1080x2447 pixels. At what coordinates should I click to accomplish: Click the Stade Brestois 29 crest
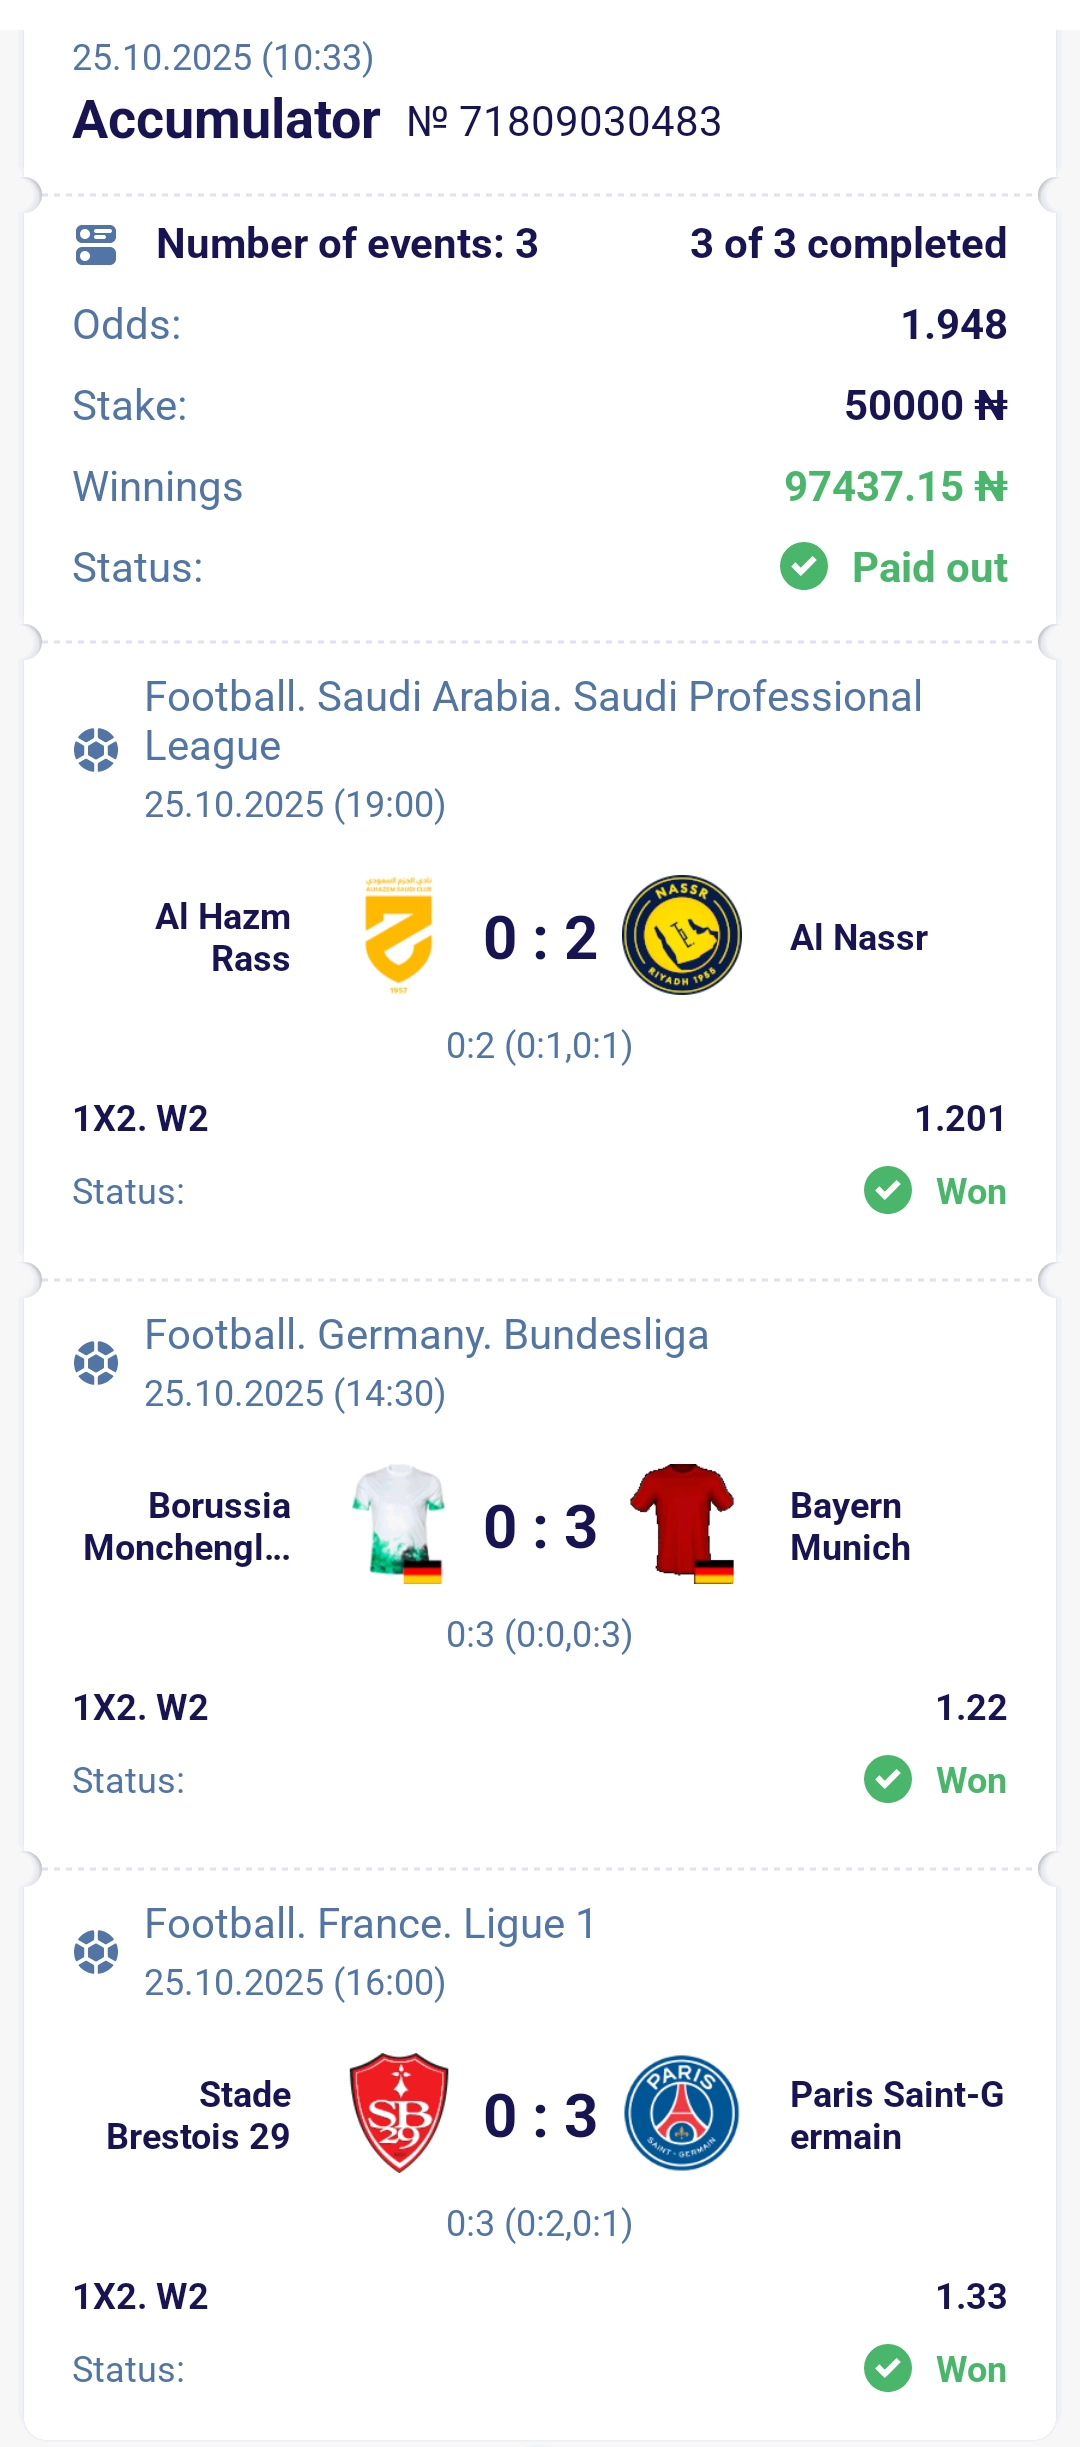pos(398,2113)
